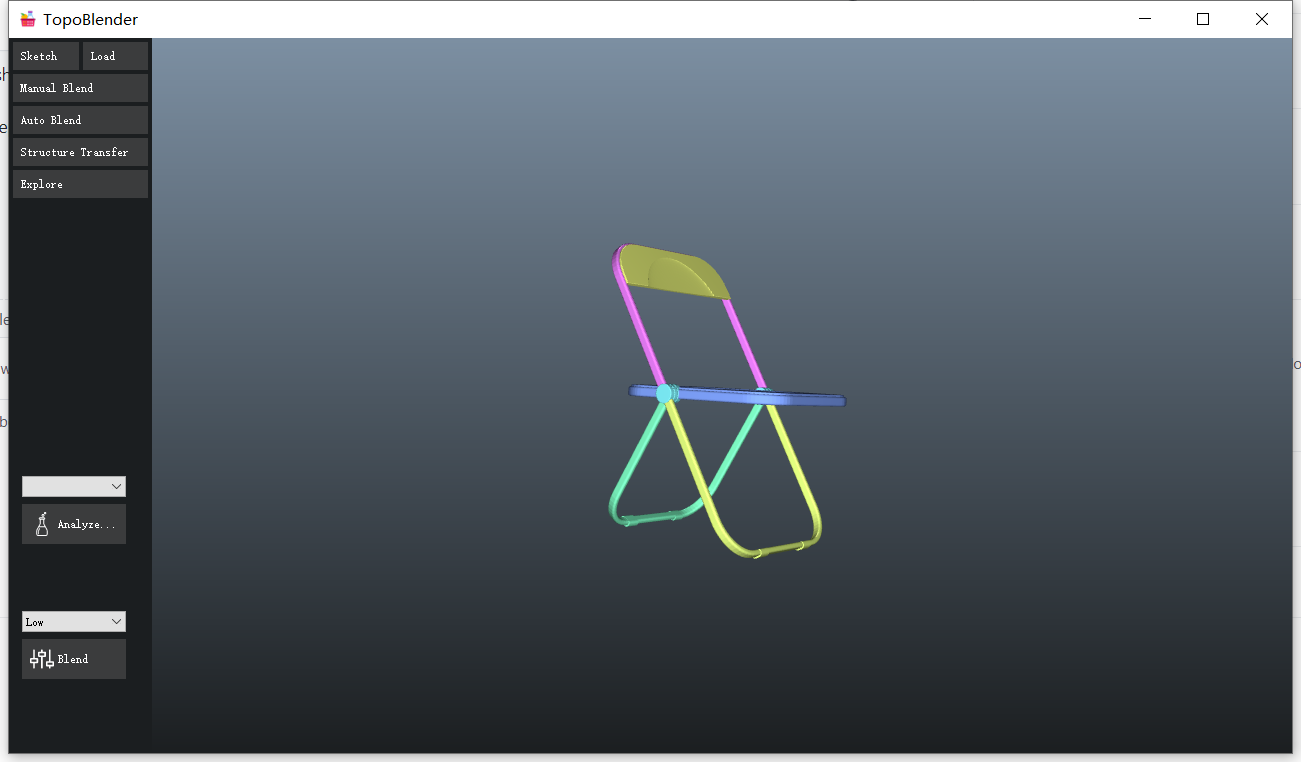This screenshot has width=1301, height=762.
Task: Close the TopoBlender window
Action: (x=1262, y=19)
